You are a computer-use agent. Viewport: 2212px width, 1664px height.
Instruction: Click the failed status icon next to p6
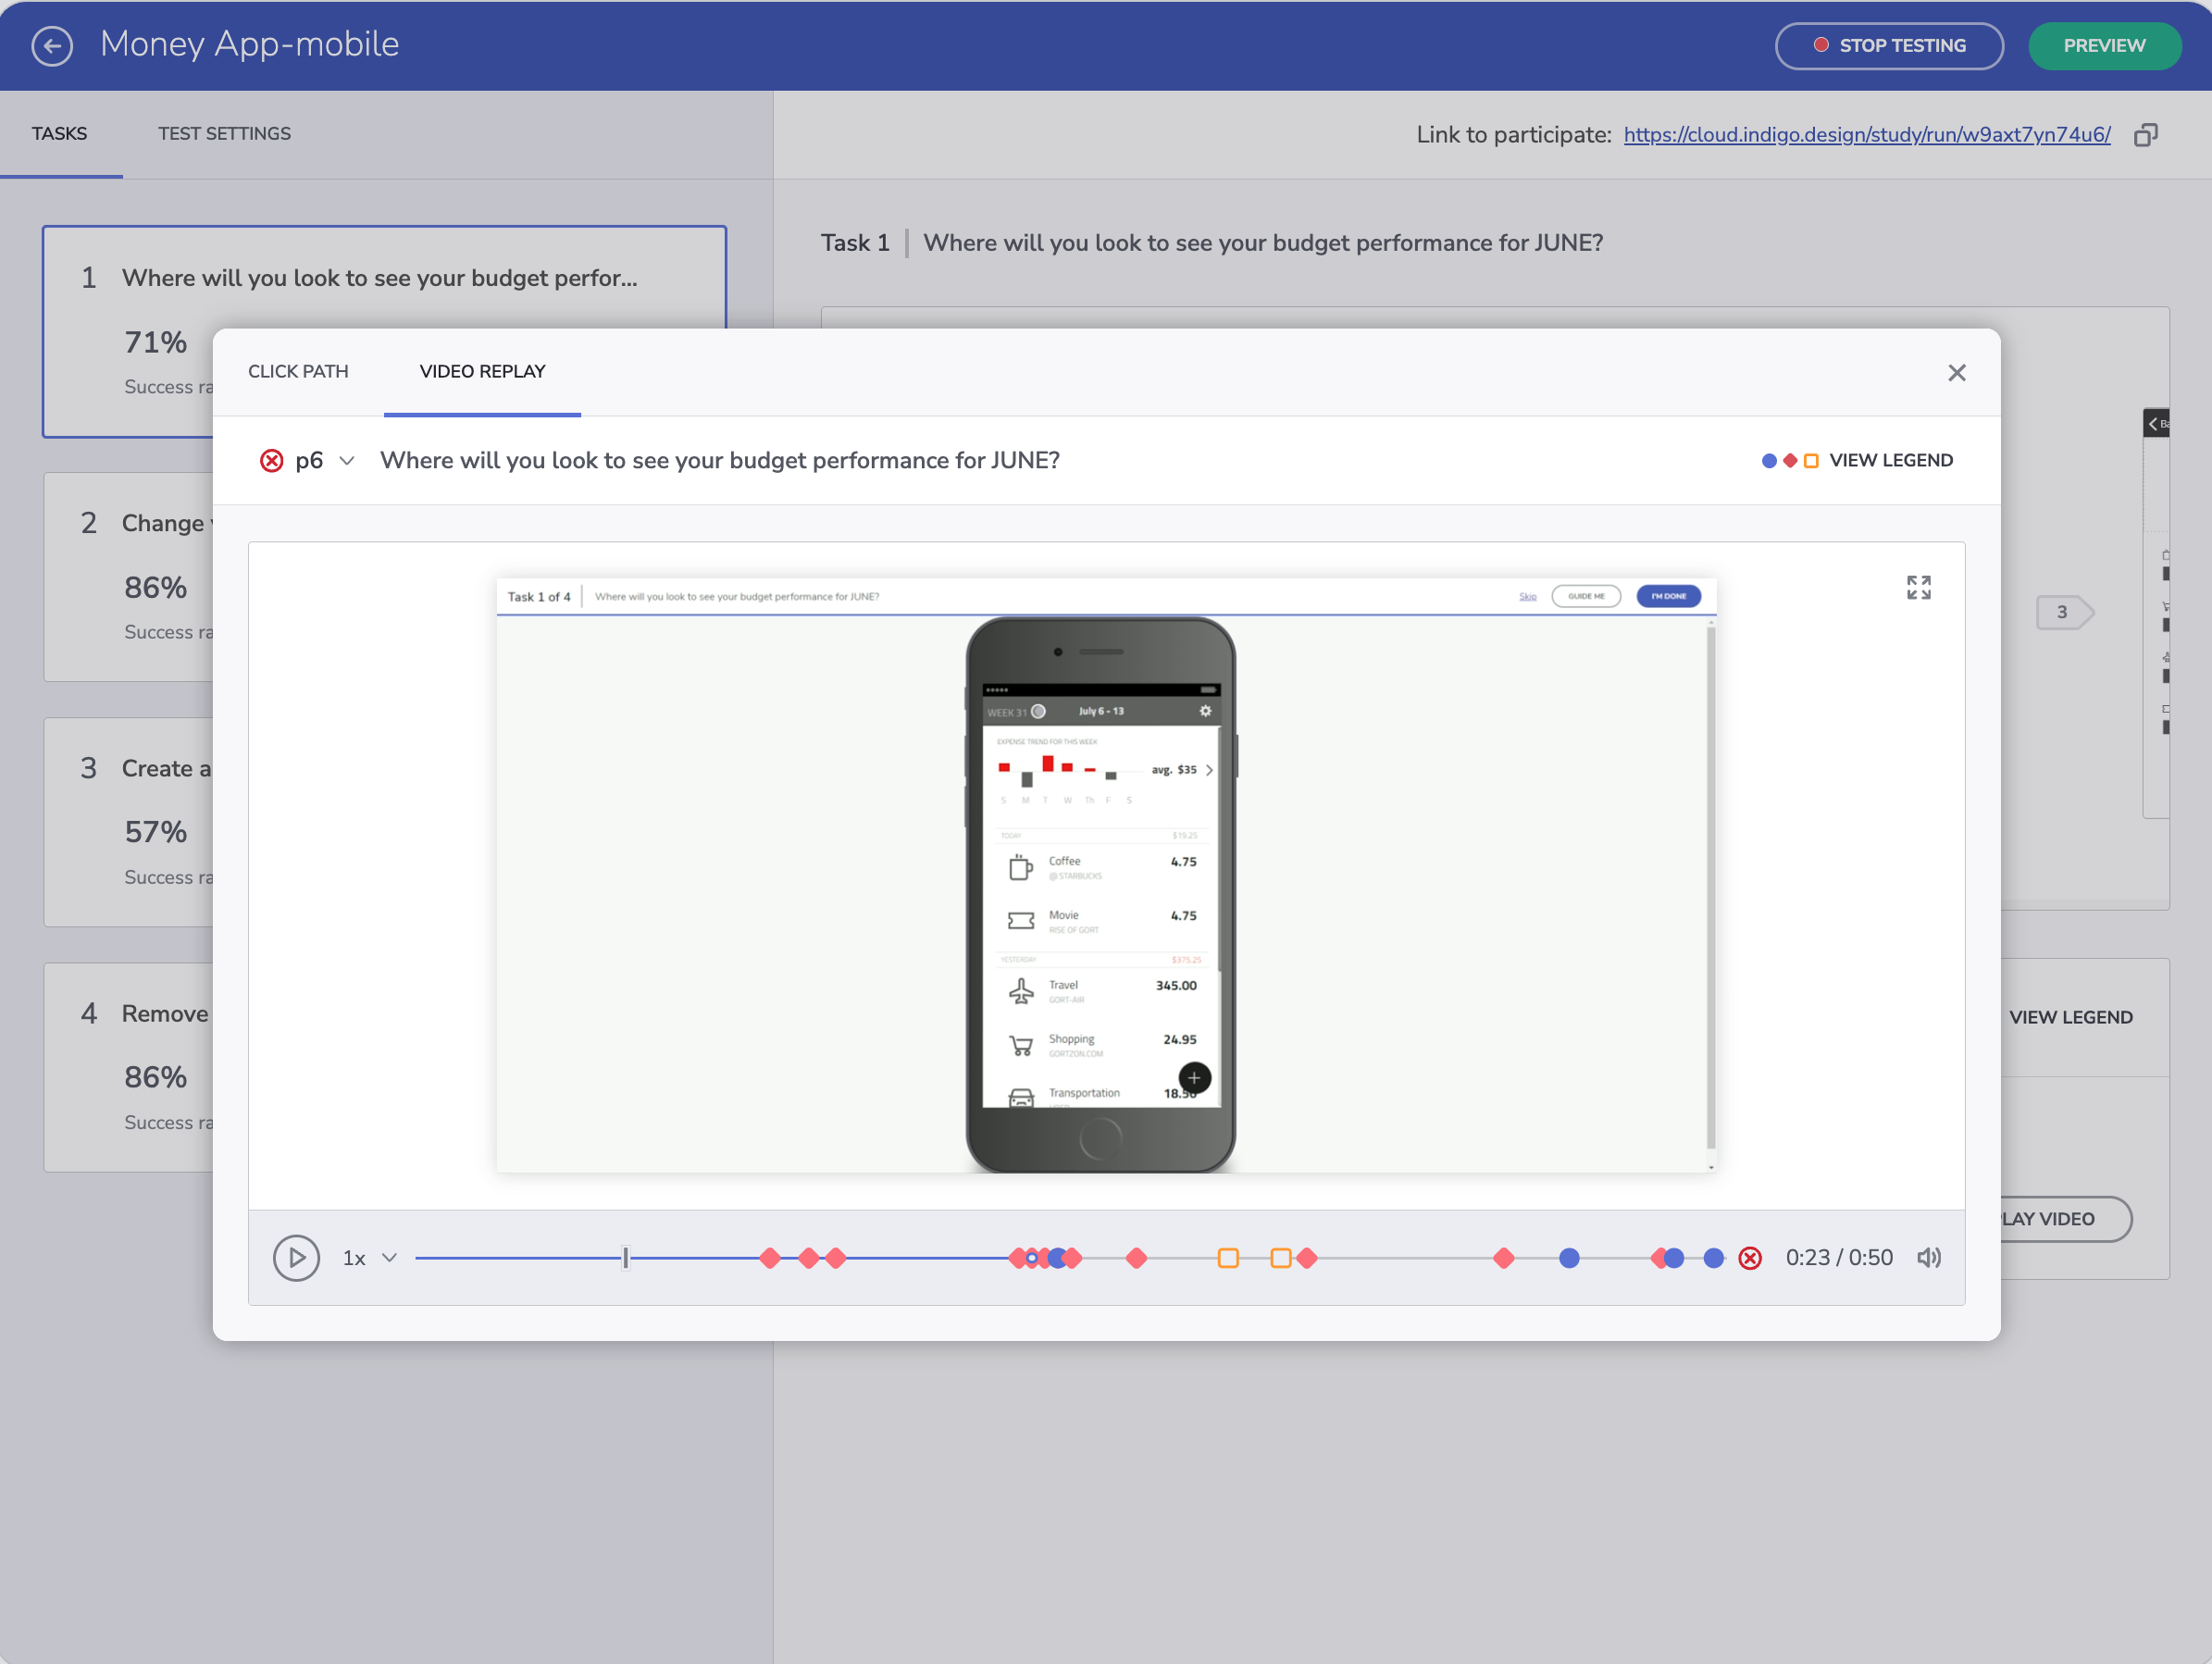(x=271, y=461)
